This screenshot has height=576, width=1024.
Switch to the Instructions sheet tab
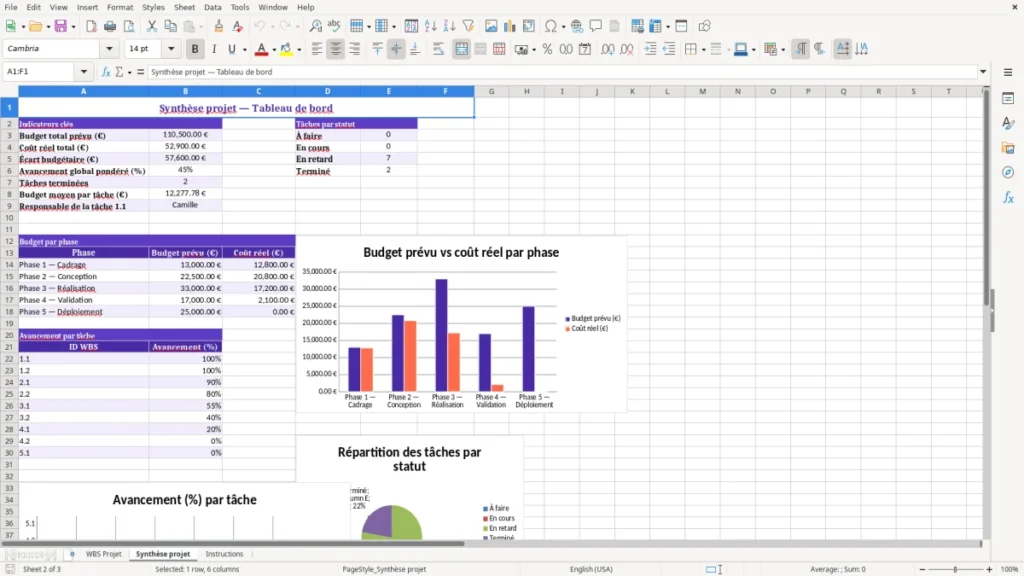[224, 554]
